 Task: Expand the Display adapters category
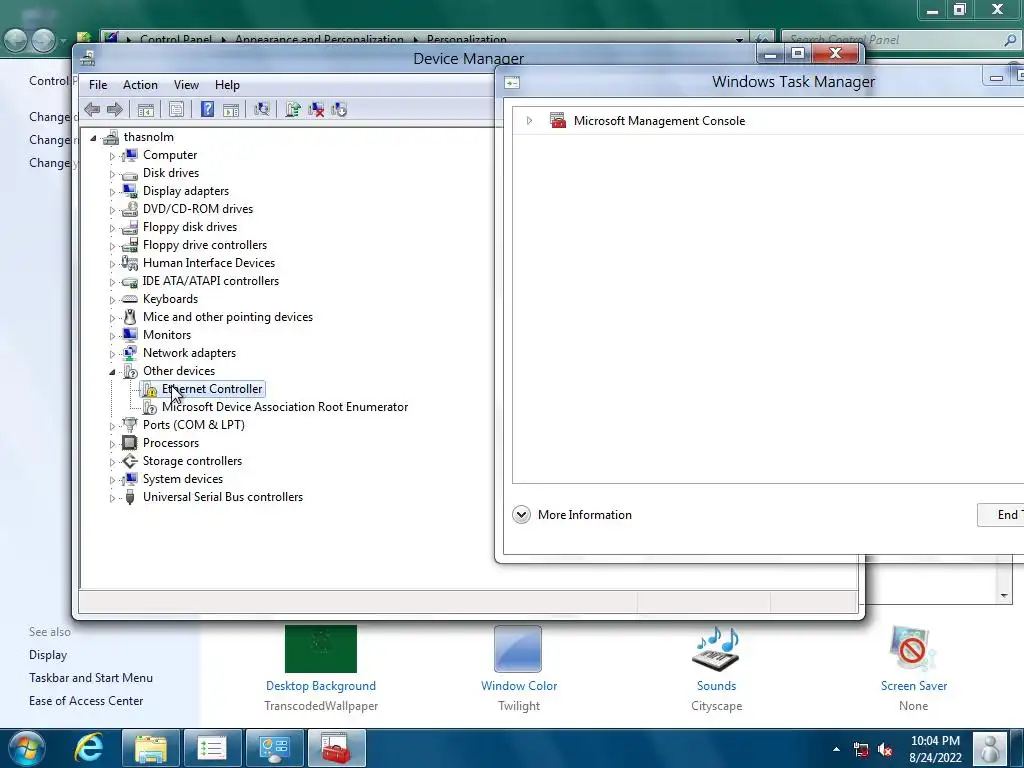[112, 192]
